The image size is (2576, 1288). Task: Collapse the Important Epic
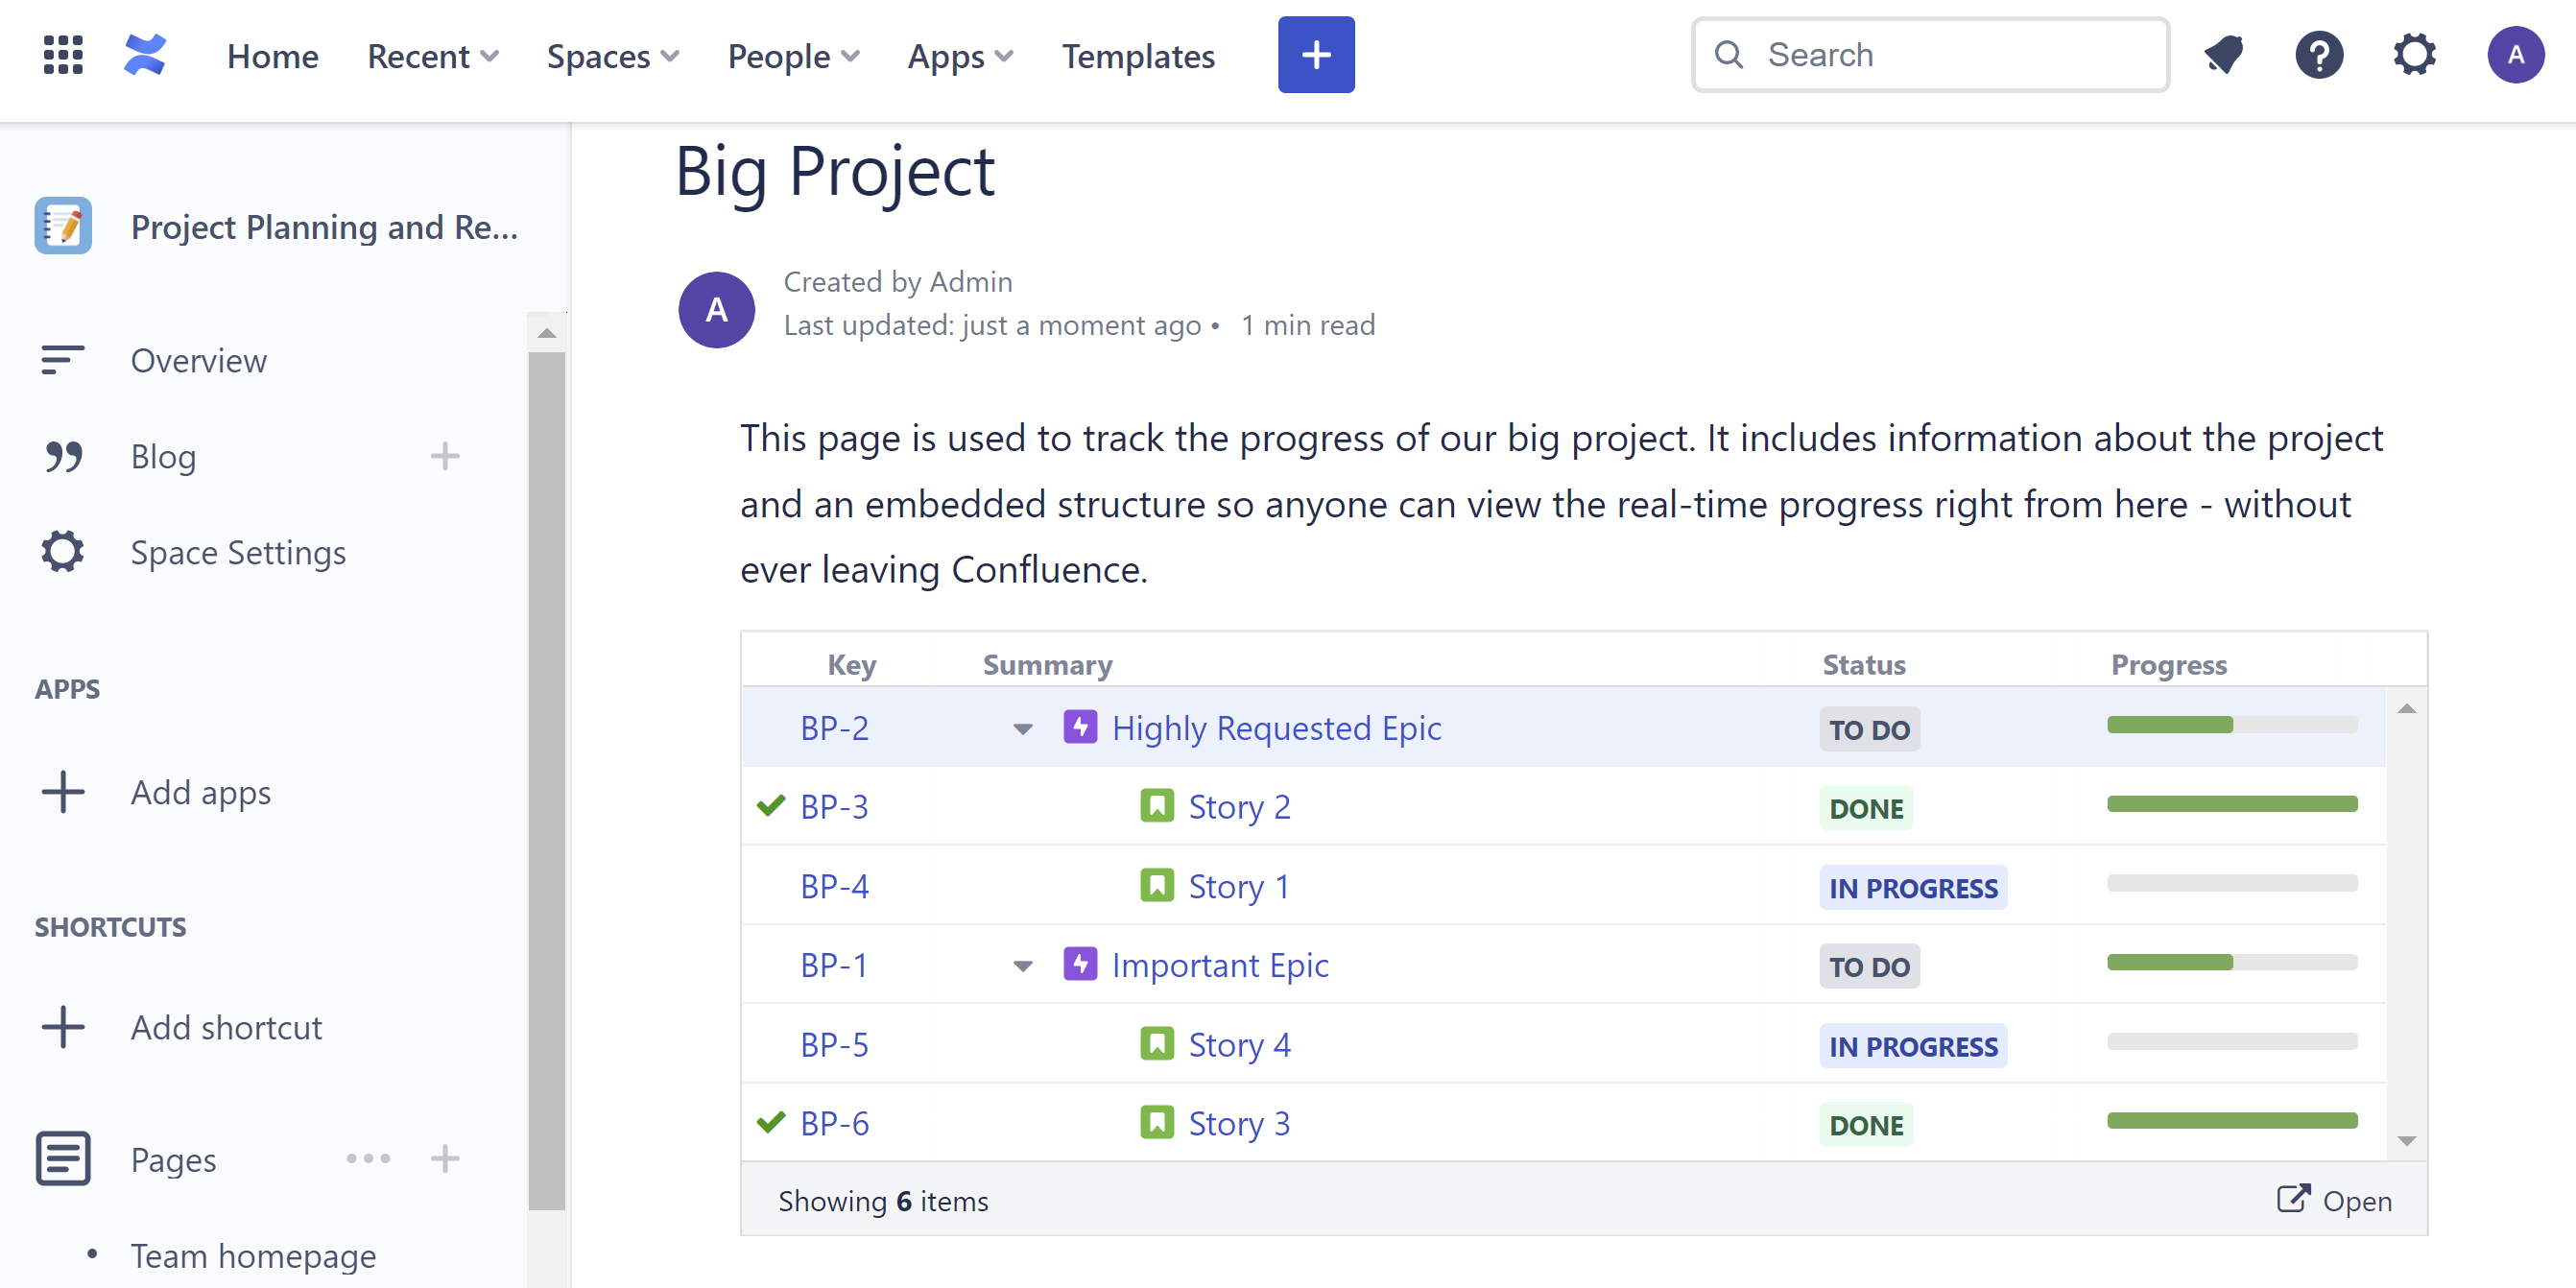click(x=1022, y=966)
